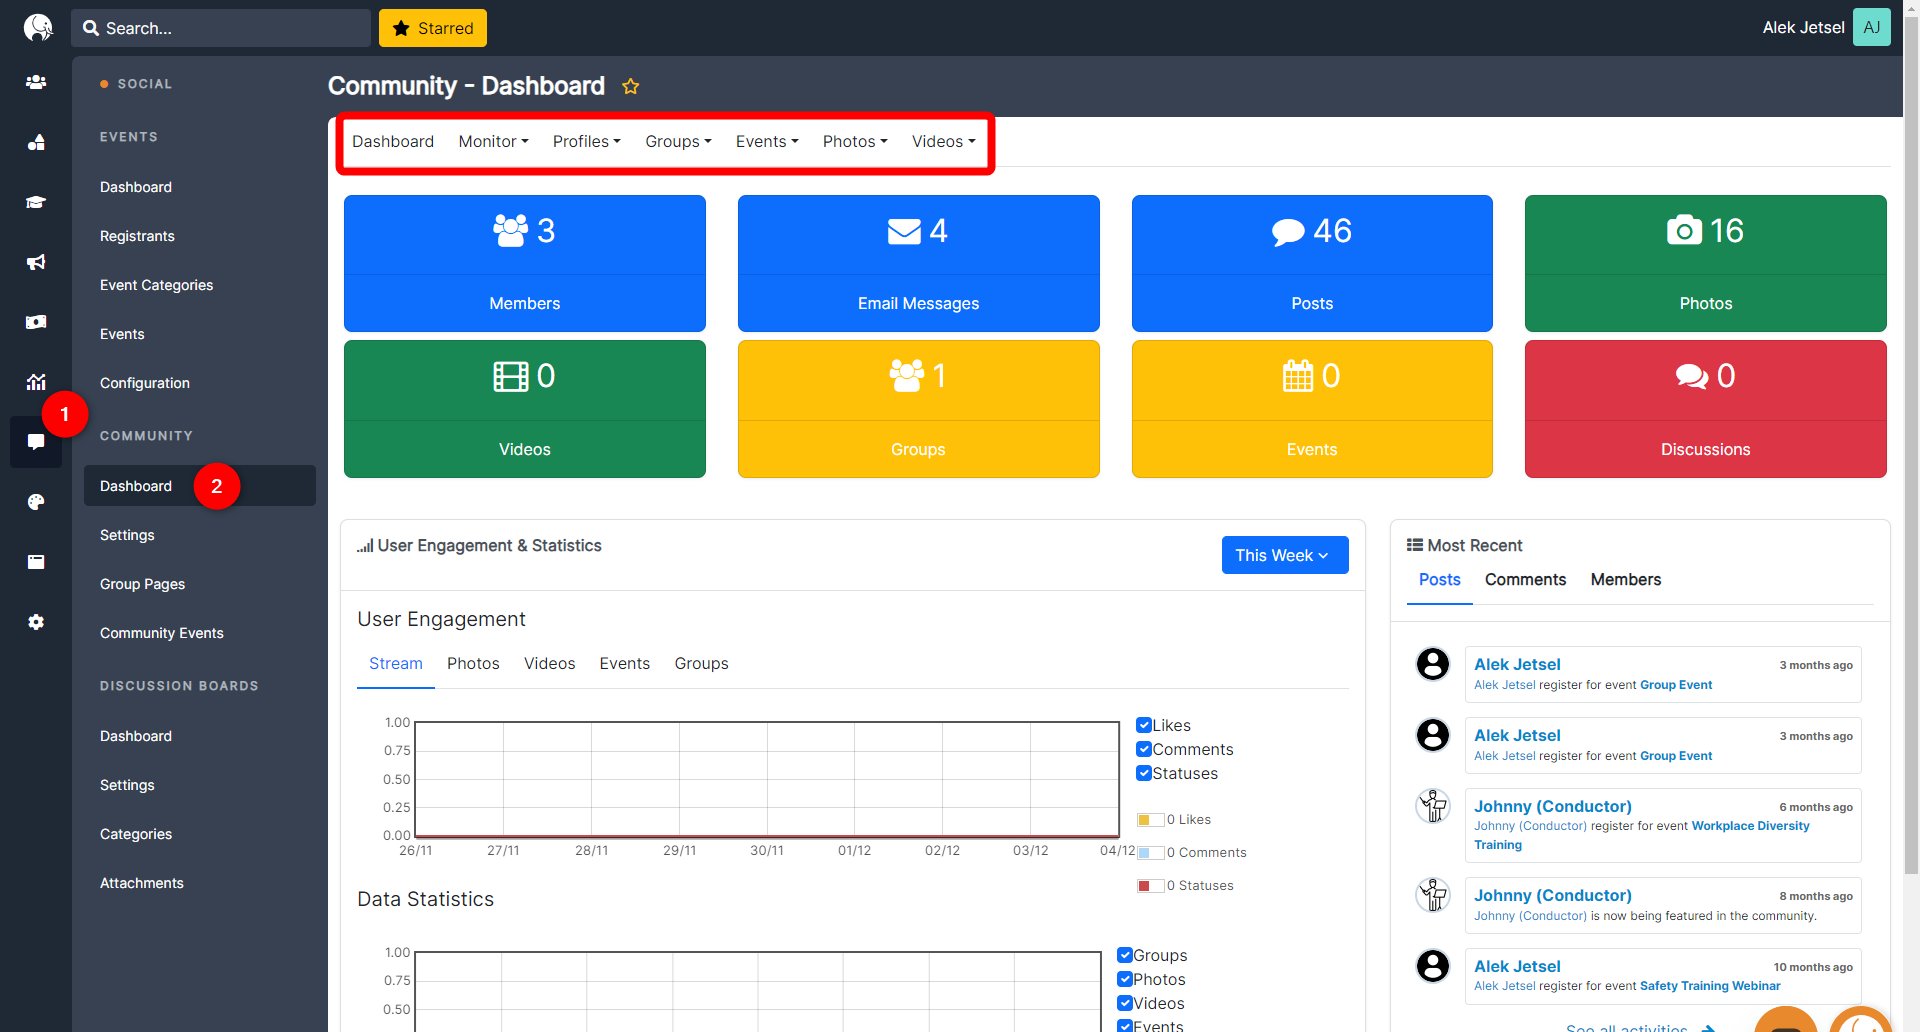Screen dimensions: 1920x1032
Task: Open the analytics chart icon in the left rail
Action: [x=36, y=382]
